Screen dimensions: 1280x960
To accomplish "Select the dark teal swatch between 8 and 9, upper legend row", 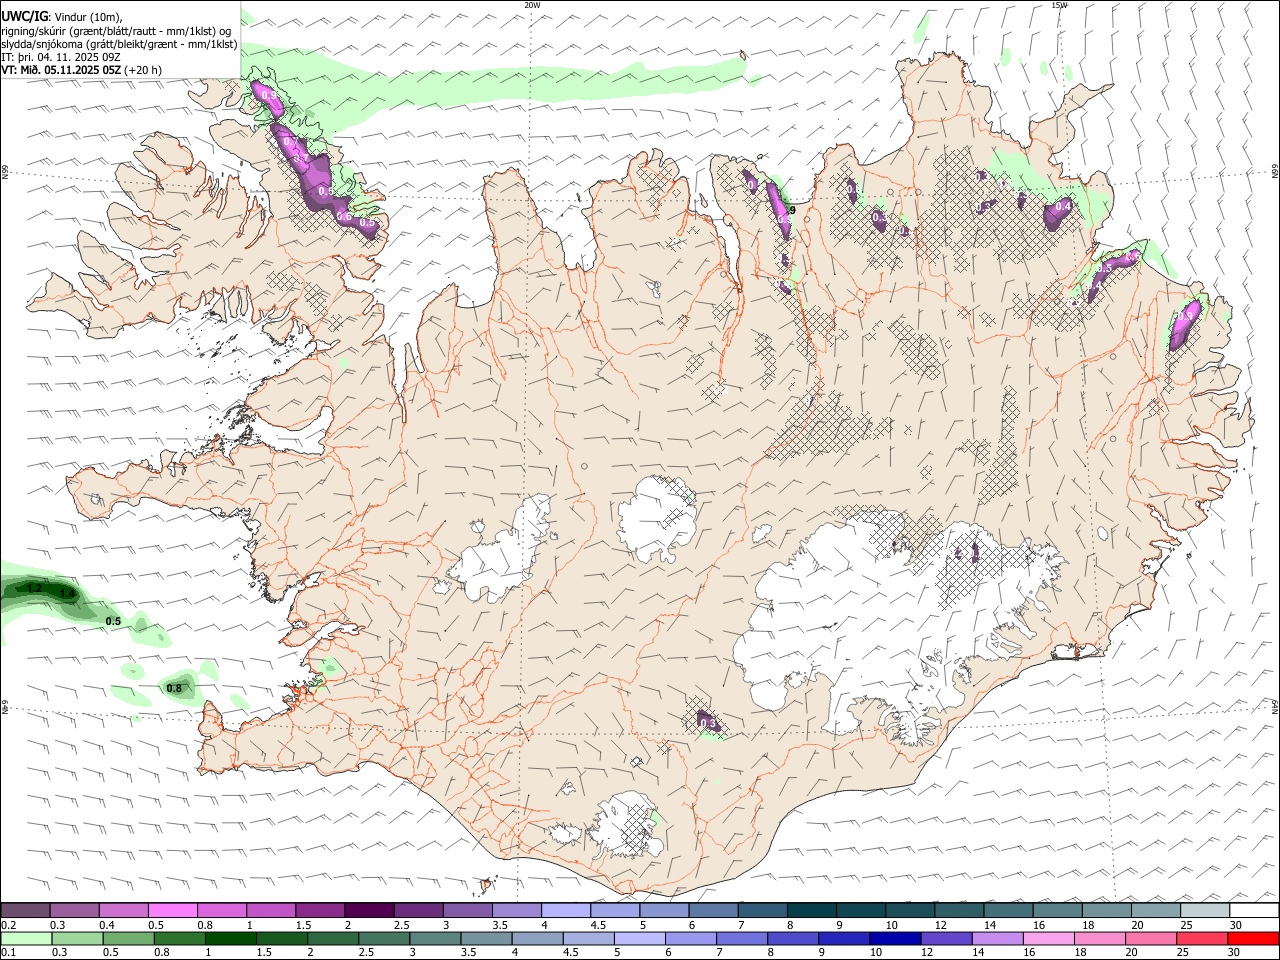I will point(811,910).
